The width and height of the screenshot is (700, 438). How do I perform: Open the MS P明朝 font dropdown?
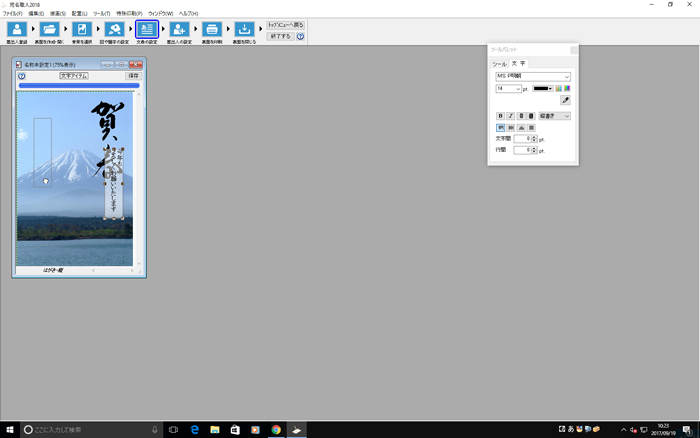pos(533,76)
